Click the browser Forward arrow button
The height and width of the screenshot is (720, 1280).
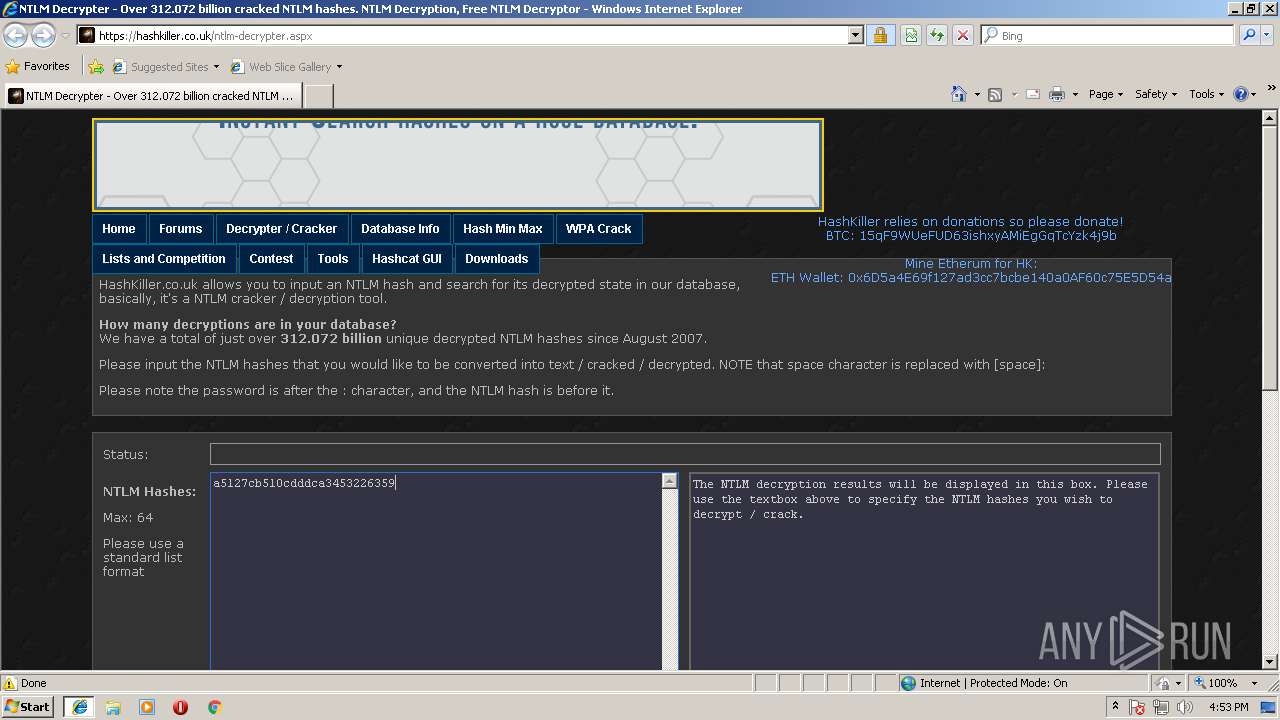point(43,35)
